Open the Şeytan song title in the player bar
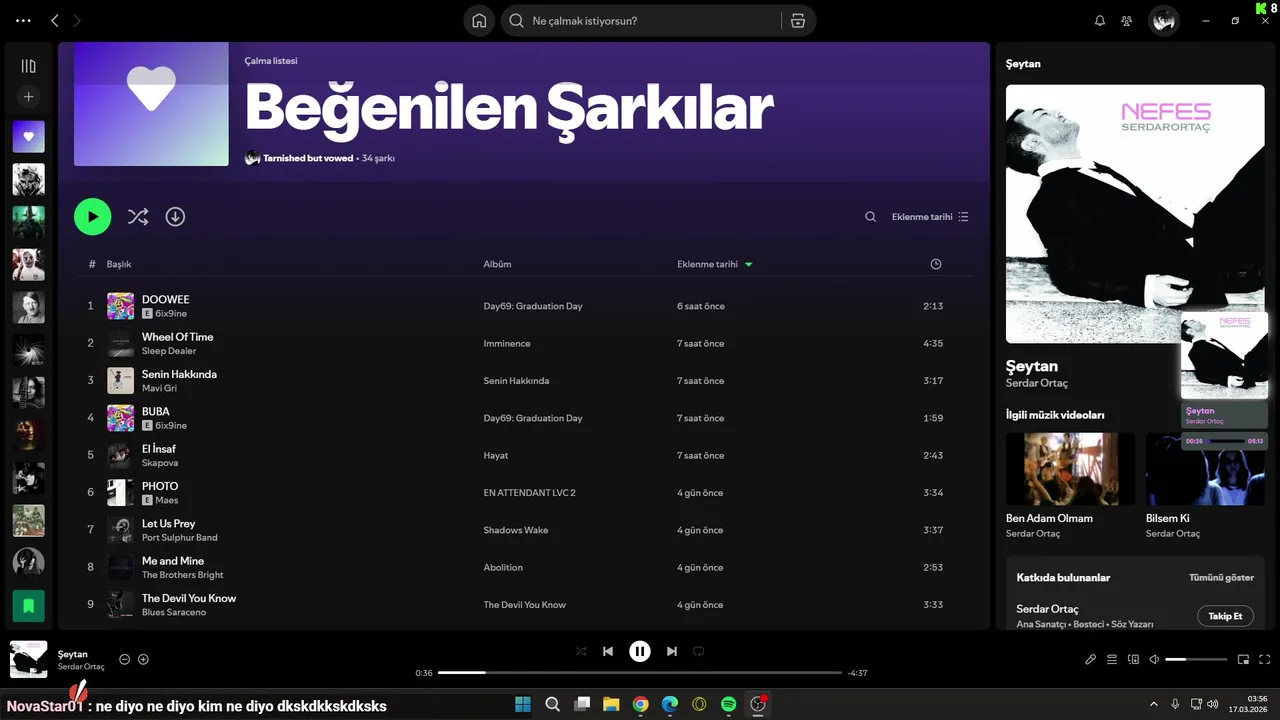The image size is (1280, 720). click(x=73, y=654)
